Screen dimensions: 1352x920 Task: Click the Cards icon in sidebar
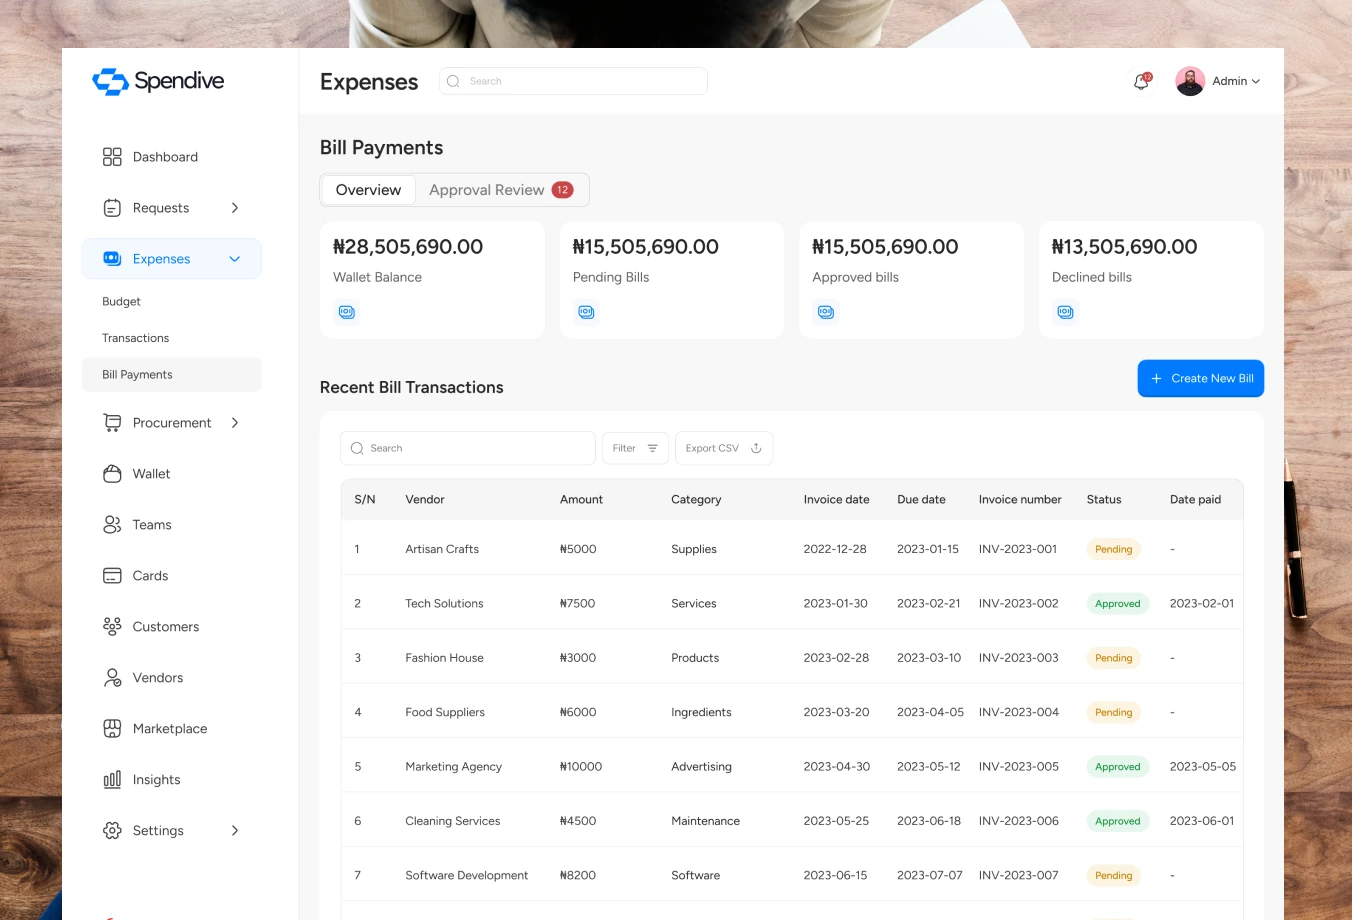pyautogui.click(x=112, y=576)
